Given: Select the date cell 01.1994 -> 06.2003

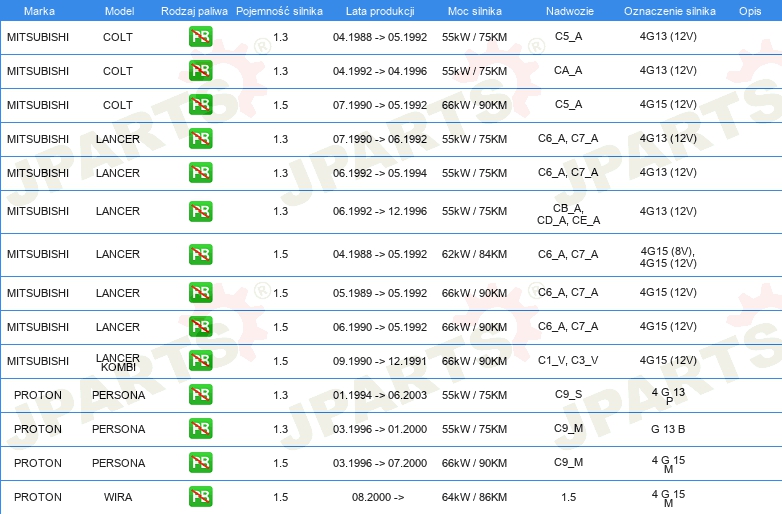Looking at the screenshot, I should [x=380, y=395].
